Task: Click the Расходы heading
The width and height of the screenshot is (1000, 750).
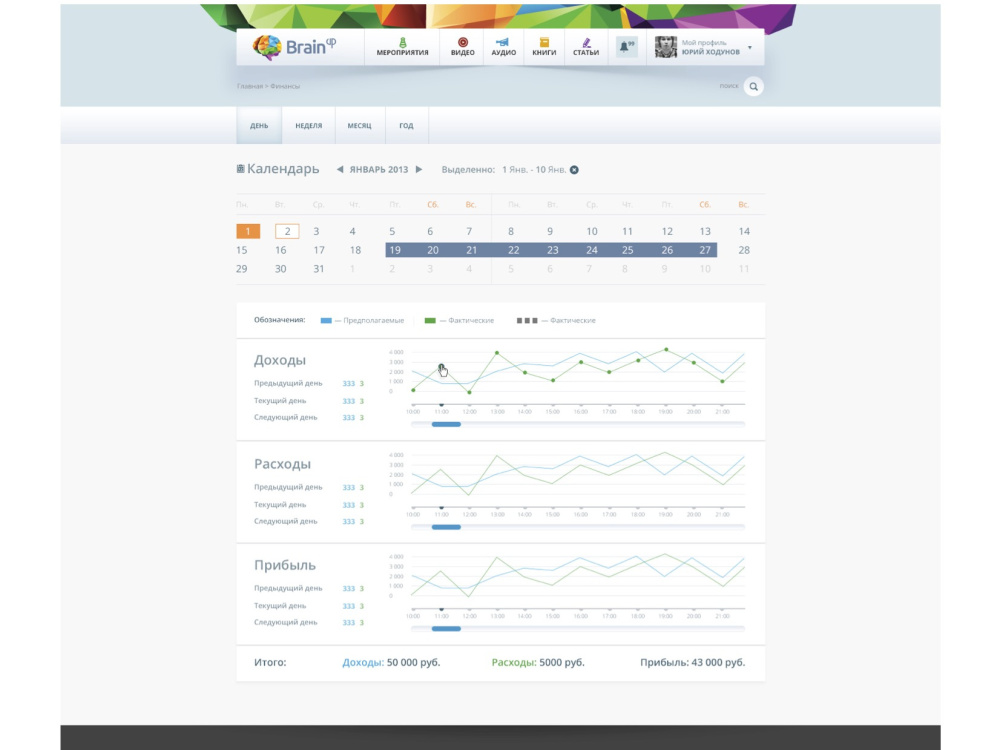Action: (x=283, y=464)
